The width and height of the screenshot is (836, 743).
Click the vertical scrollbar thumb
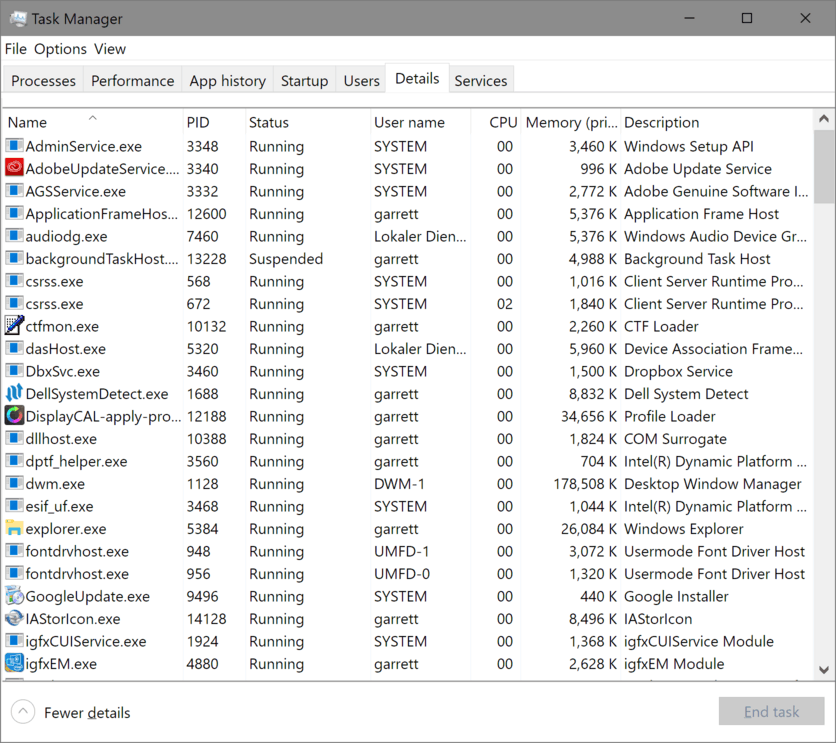click(824, 166)
